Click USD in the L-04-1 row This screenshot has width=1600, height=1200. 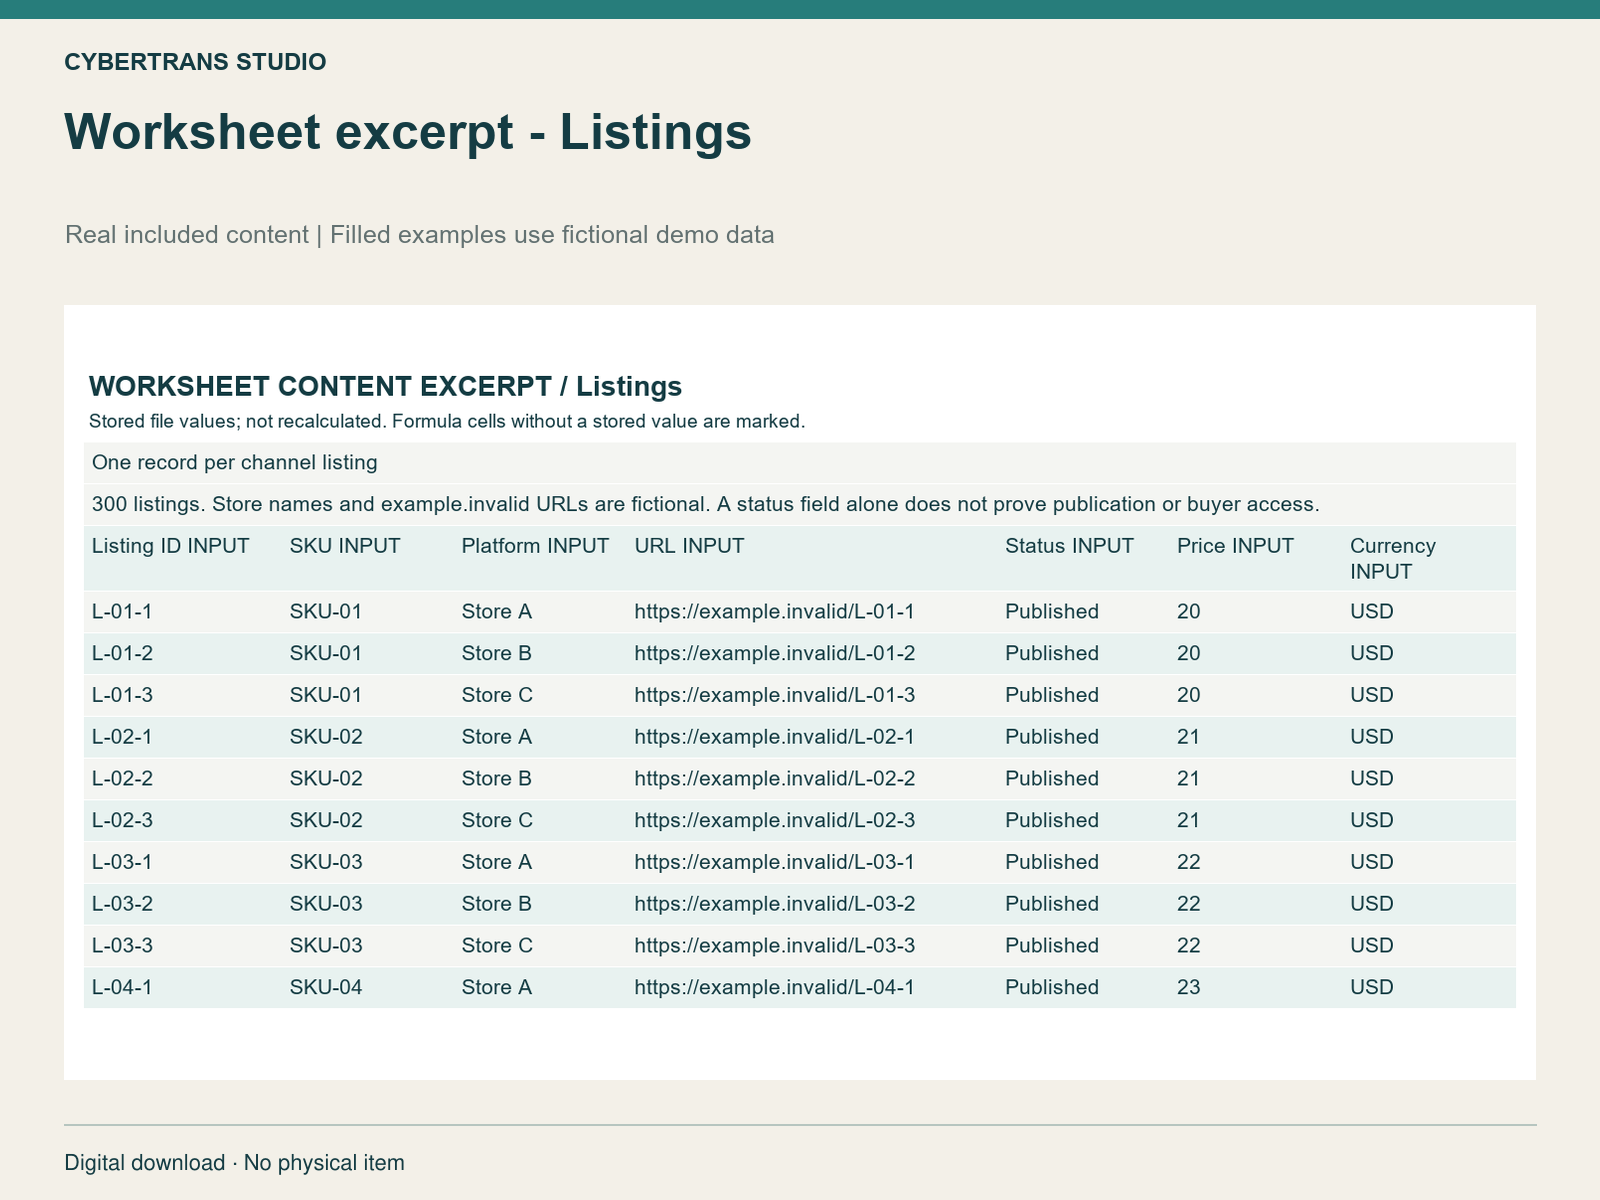pyautogui.click(x=1372, y=988)
